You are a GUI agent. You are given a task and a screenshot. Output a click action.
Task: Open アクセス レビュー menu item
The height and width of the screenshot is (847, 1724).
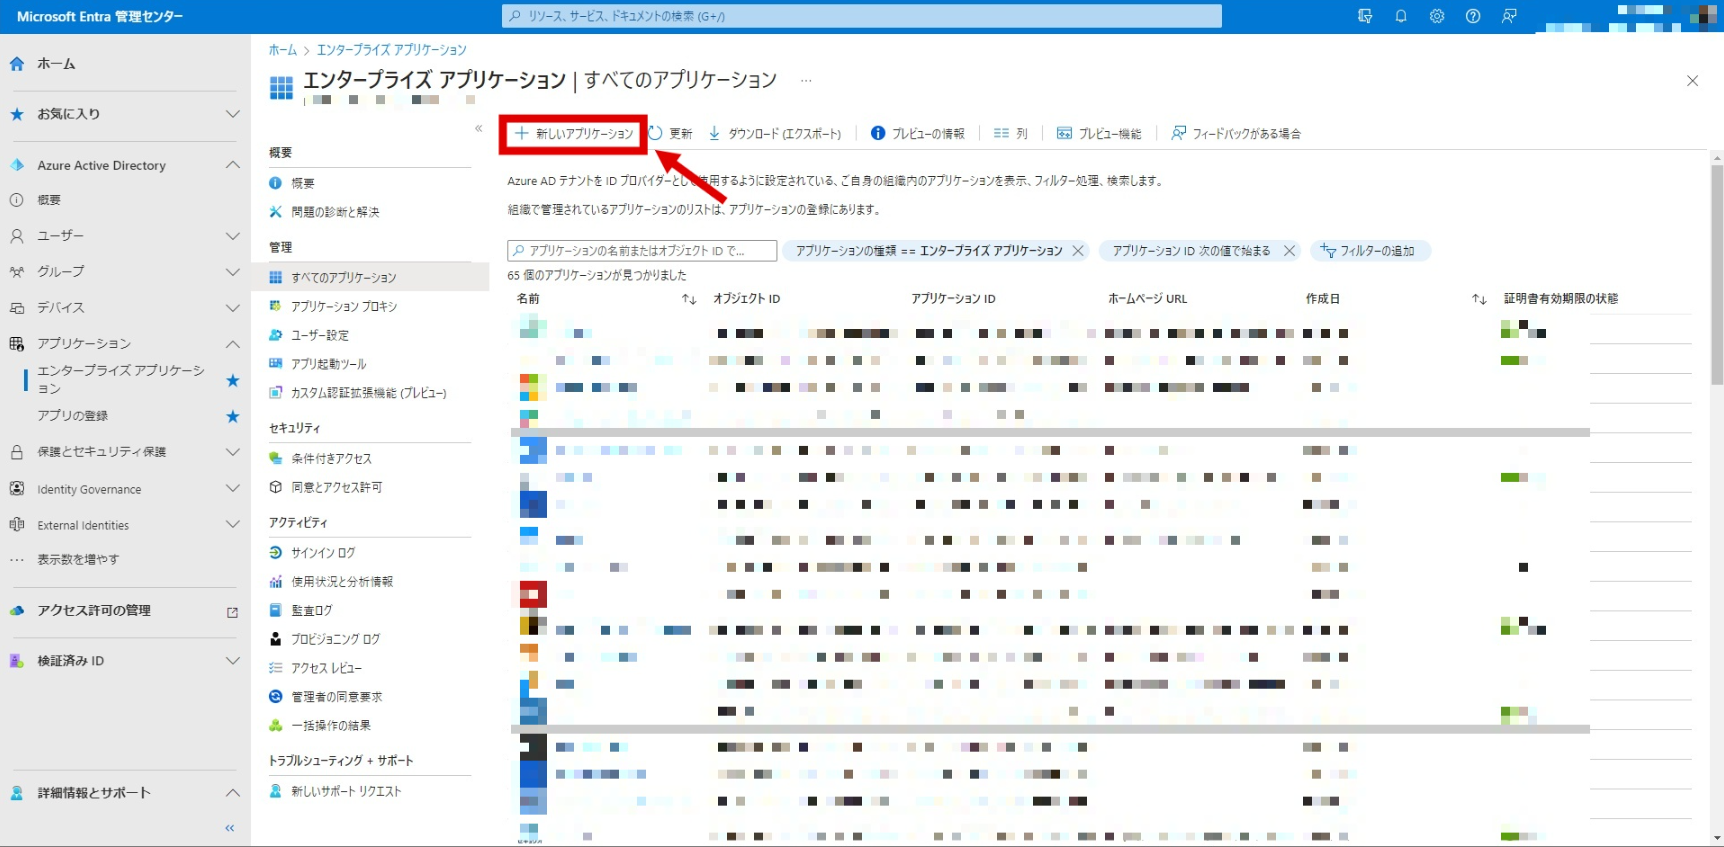(x=327, y=668)
